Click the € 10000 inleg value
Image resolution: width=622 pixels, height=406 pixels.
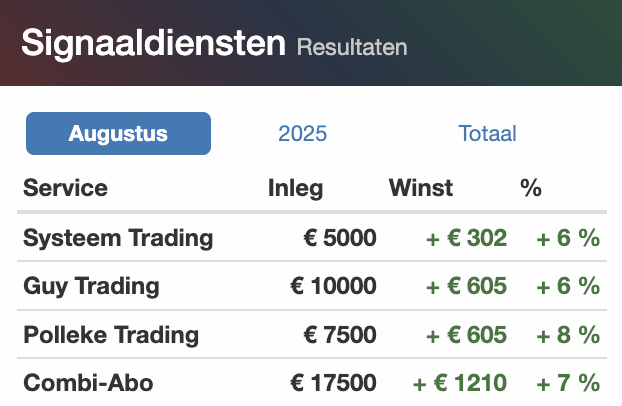click(333, 286)
